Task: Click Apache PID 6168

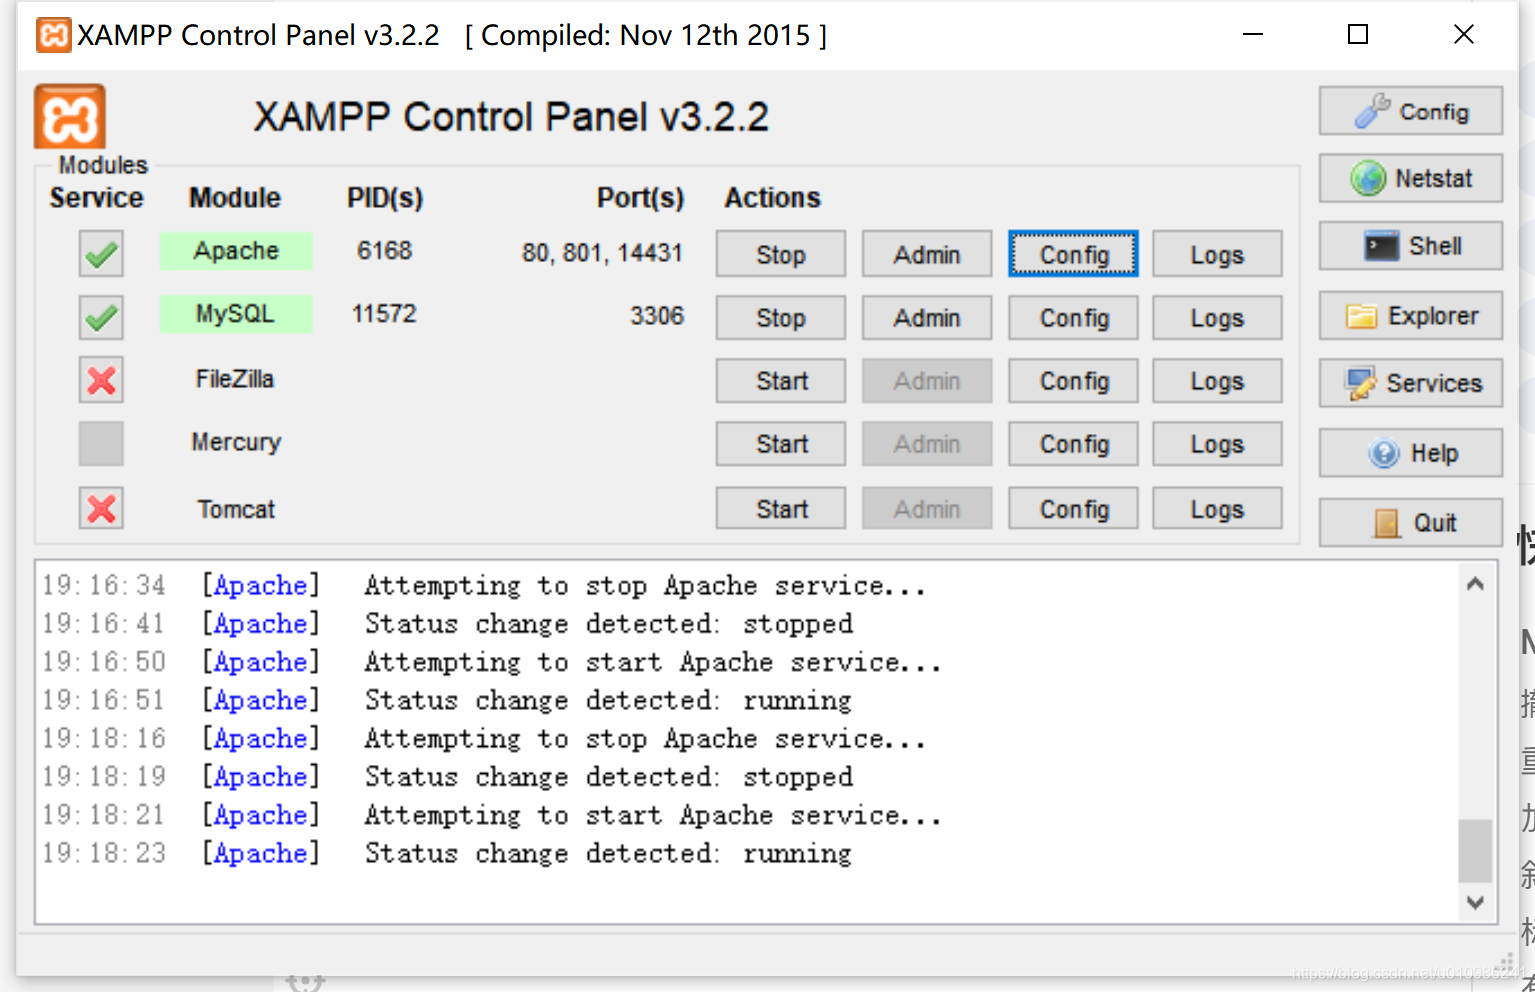Action: (384, 251)
